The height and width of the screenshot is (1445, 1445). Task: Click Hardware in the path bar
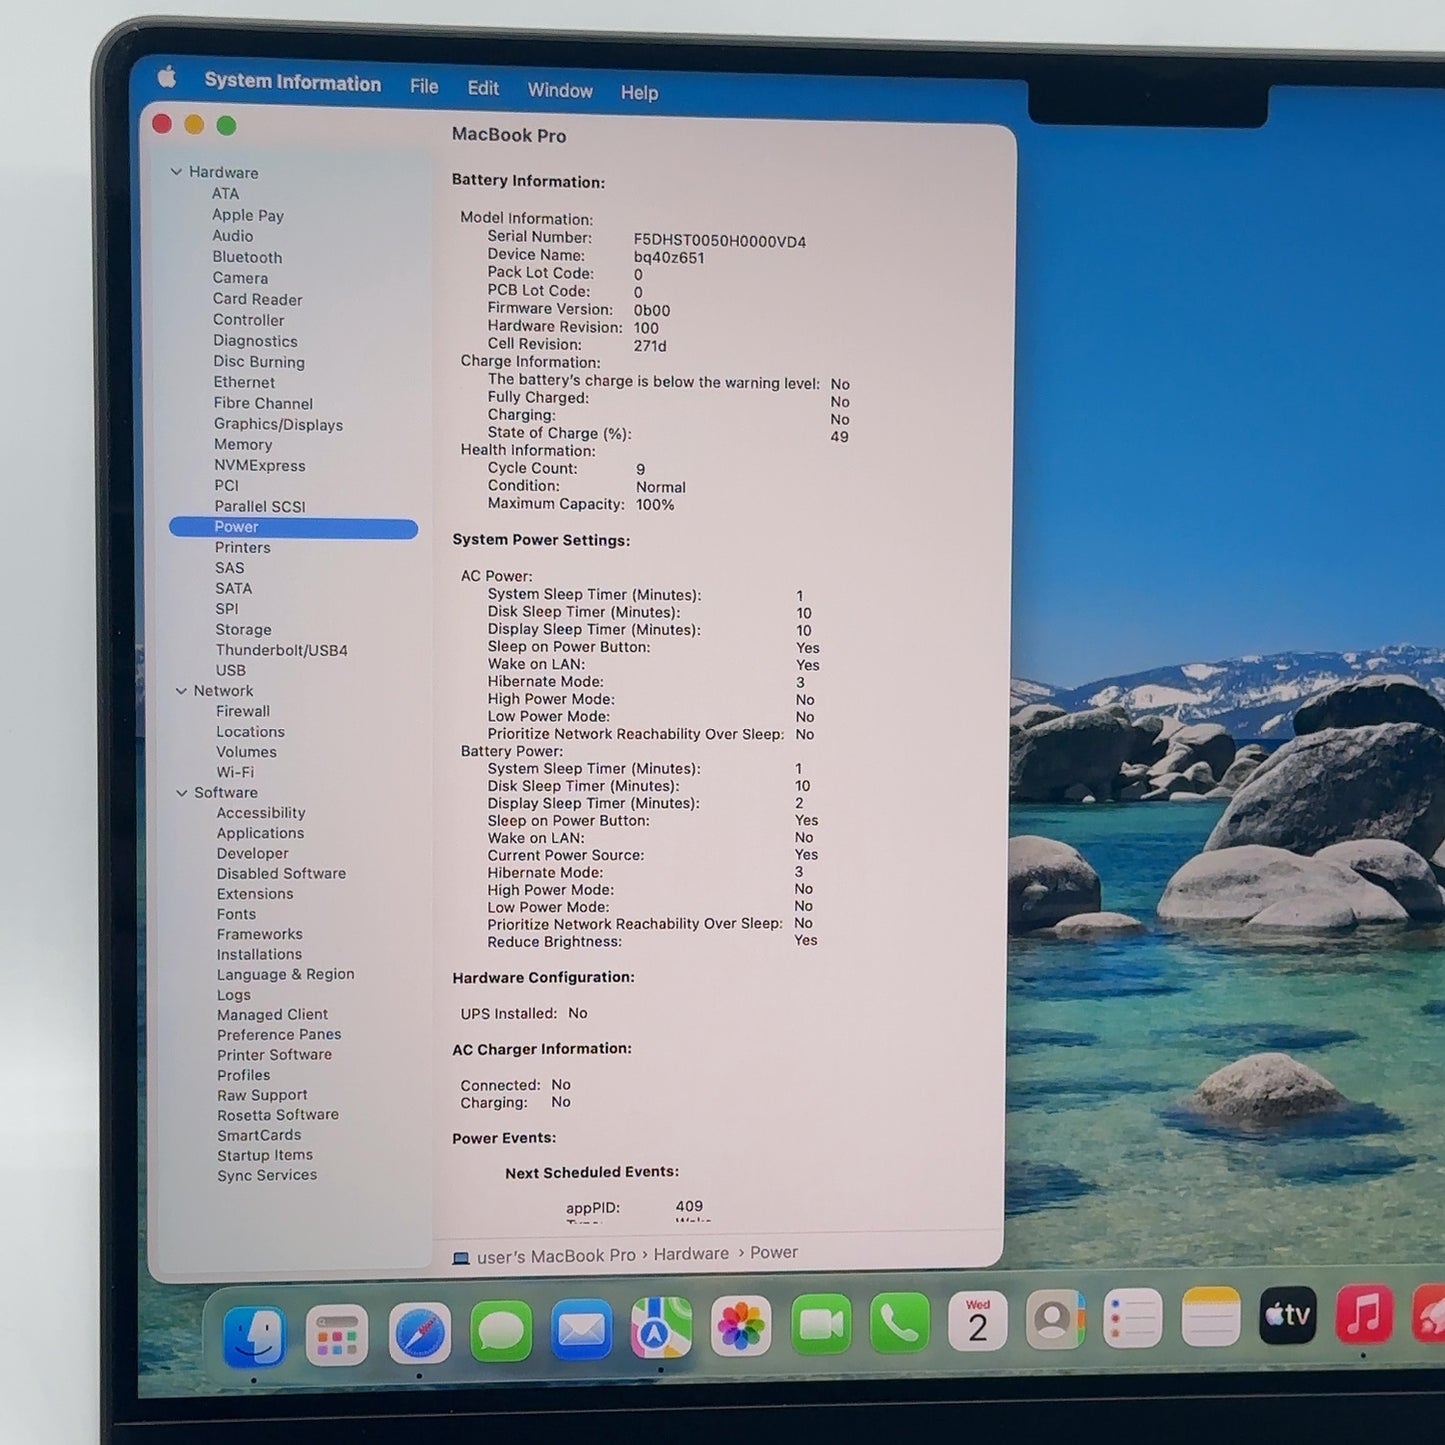point(691,1254)
